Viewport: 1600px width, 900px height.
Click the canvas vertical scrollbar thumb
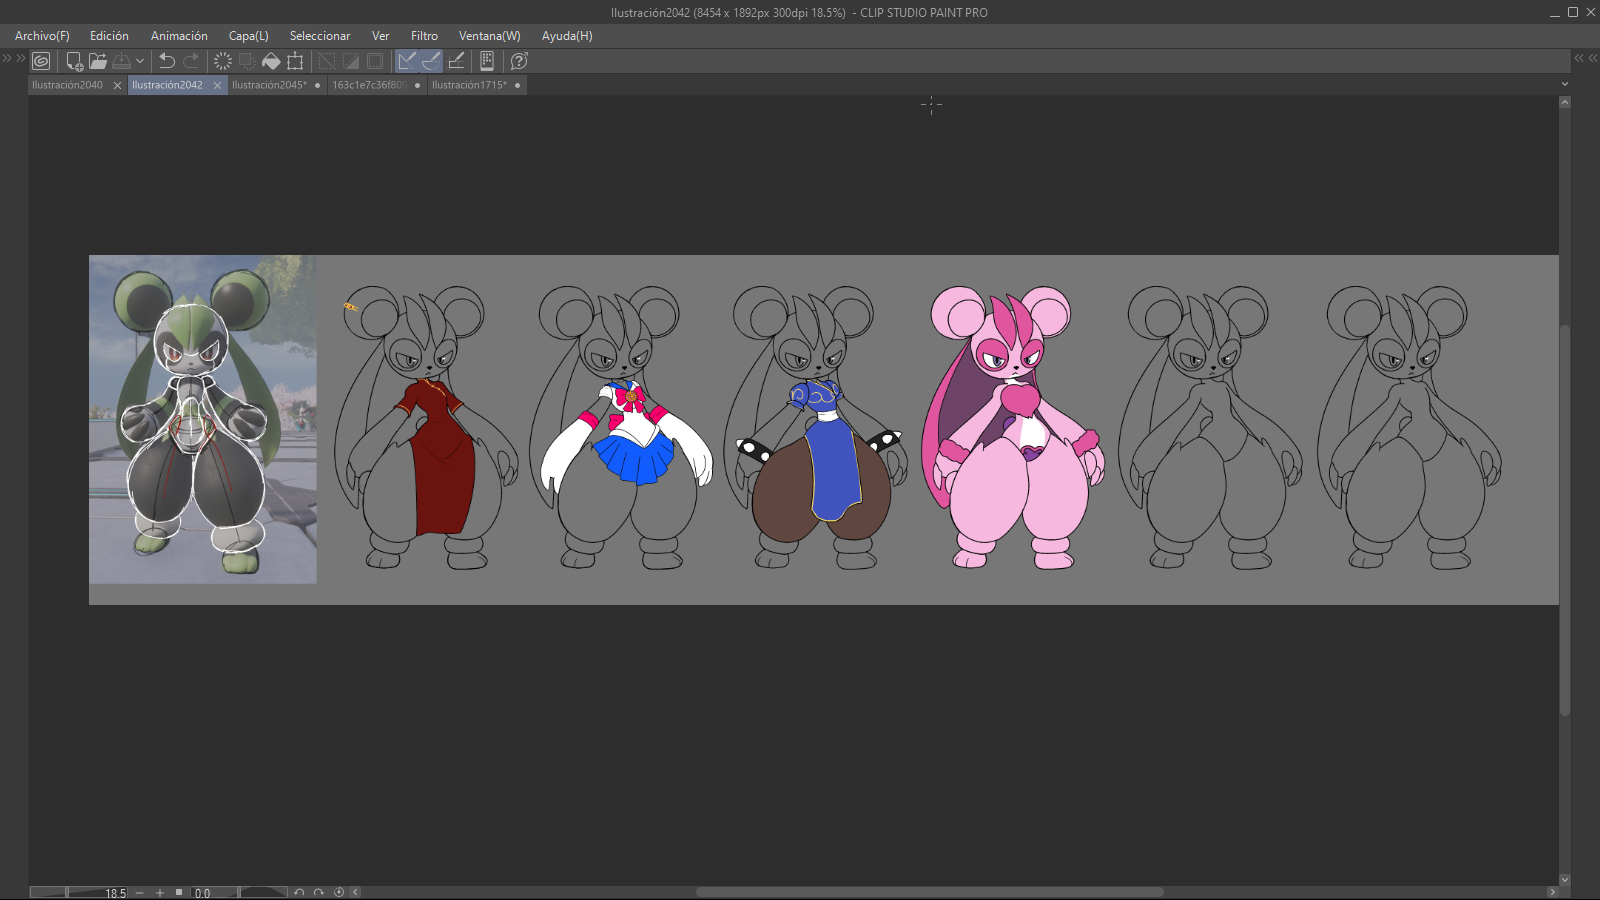pos(1565,520)
